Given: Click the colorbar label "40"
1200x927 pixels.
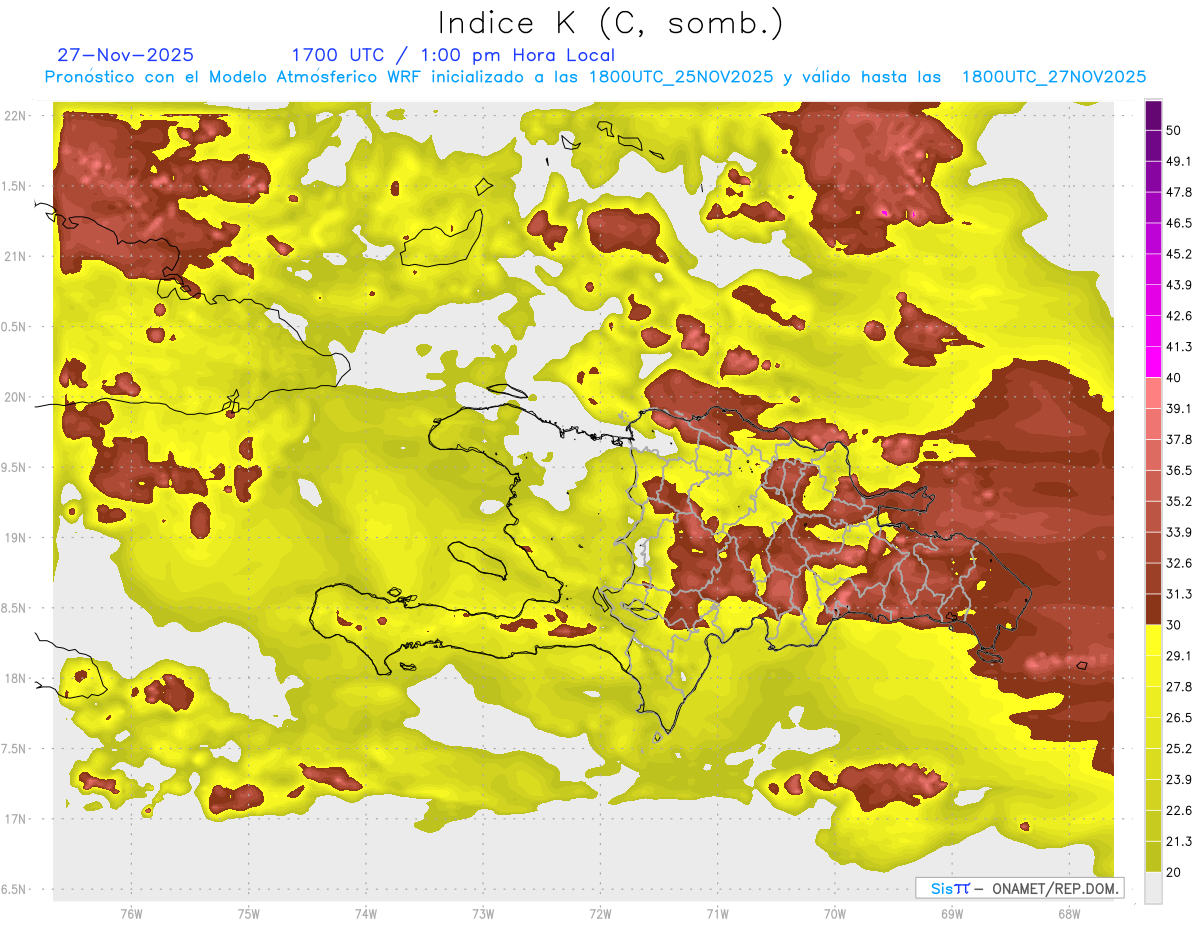Looking at the screenshot, I should tap(1174, 378).
